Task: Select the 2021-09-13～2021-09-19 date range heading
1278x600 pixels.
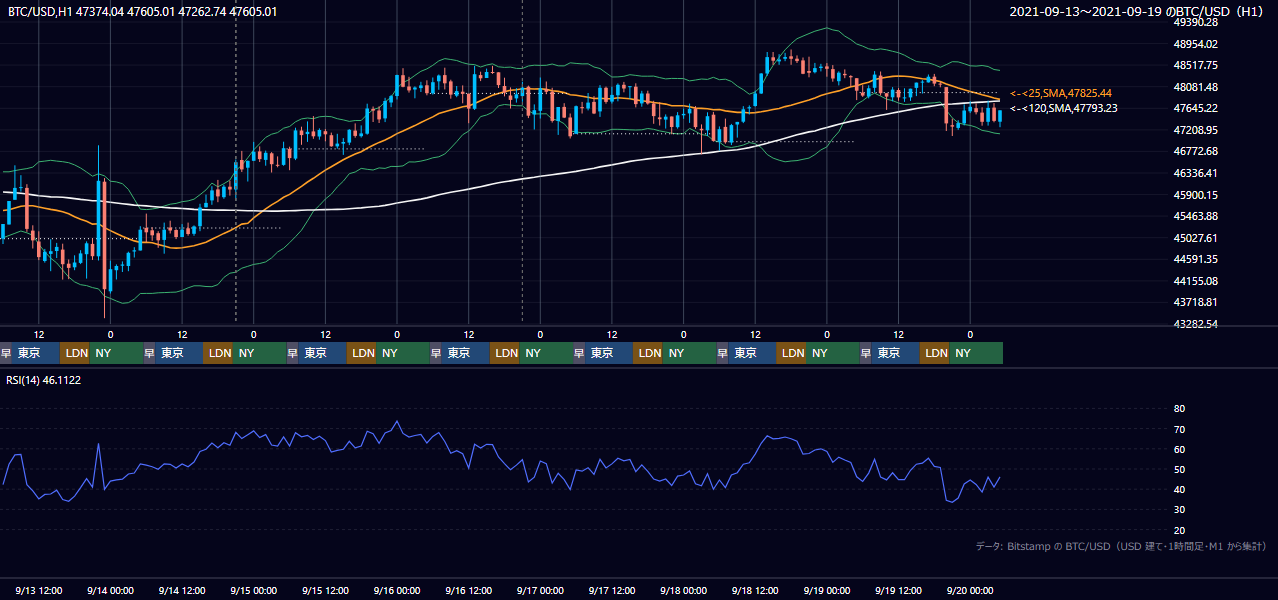Action: (1137, 12)
